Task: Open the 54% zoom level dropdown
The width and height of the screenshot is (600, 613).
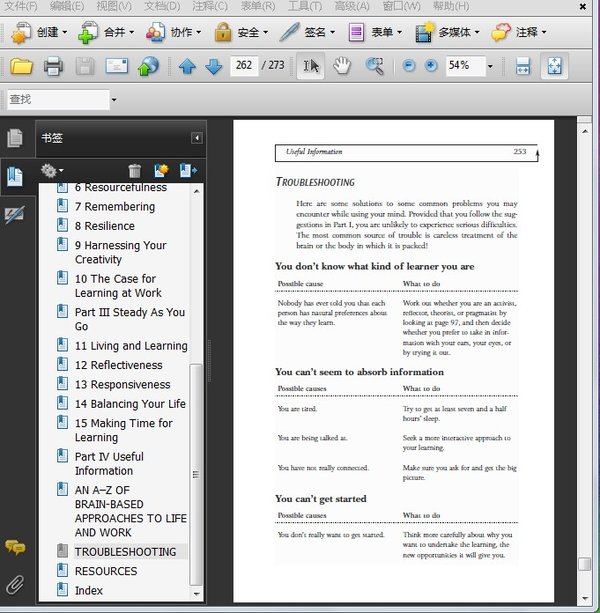Action: pyautogui.click(x=490, y=67)
